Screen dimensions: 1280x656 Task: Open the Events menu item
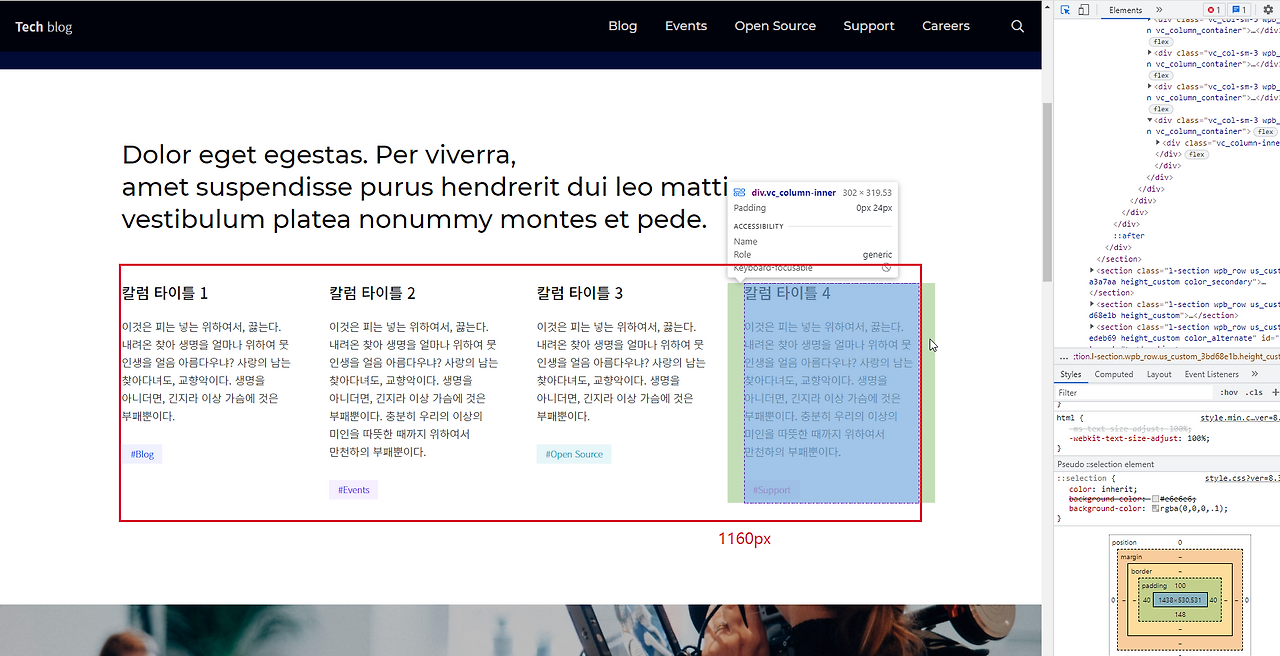point(686,26)
